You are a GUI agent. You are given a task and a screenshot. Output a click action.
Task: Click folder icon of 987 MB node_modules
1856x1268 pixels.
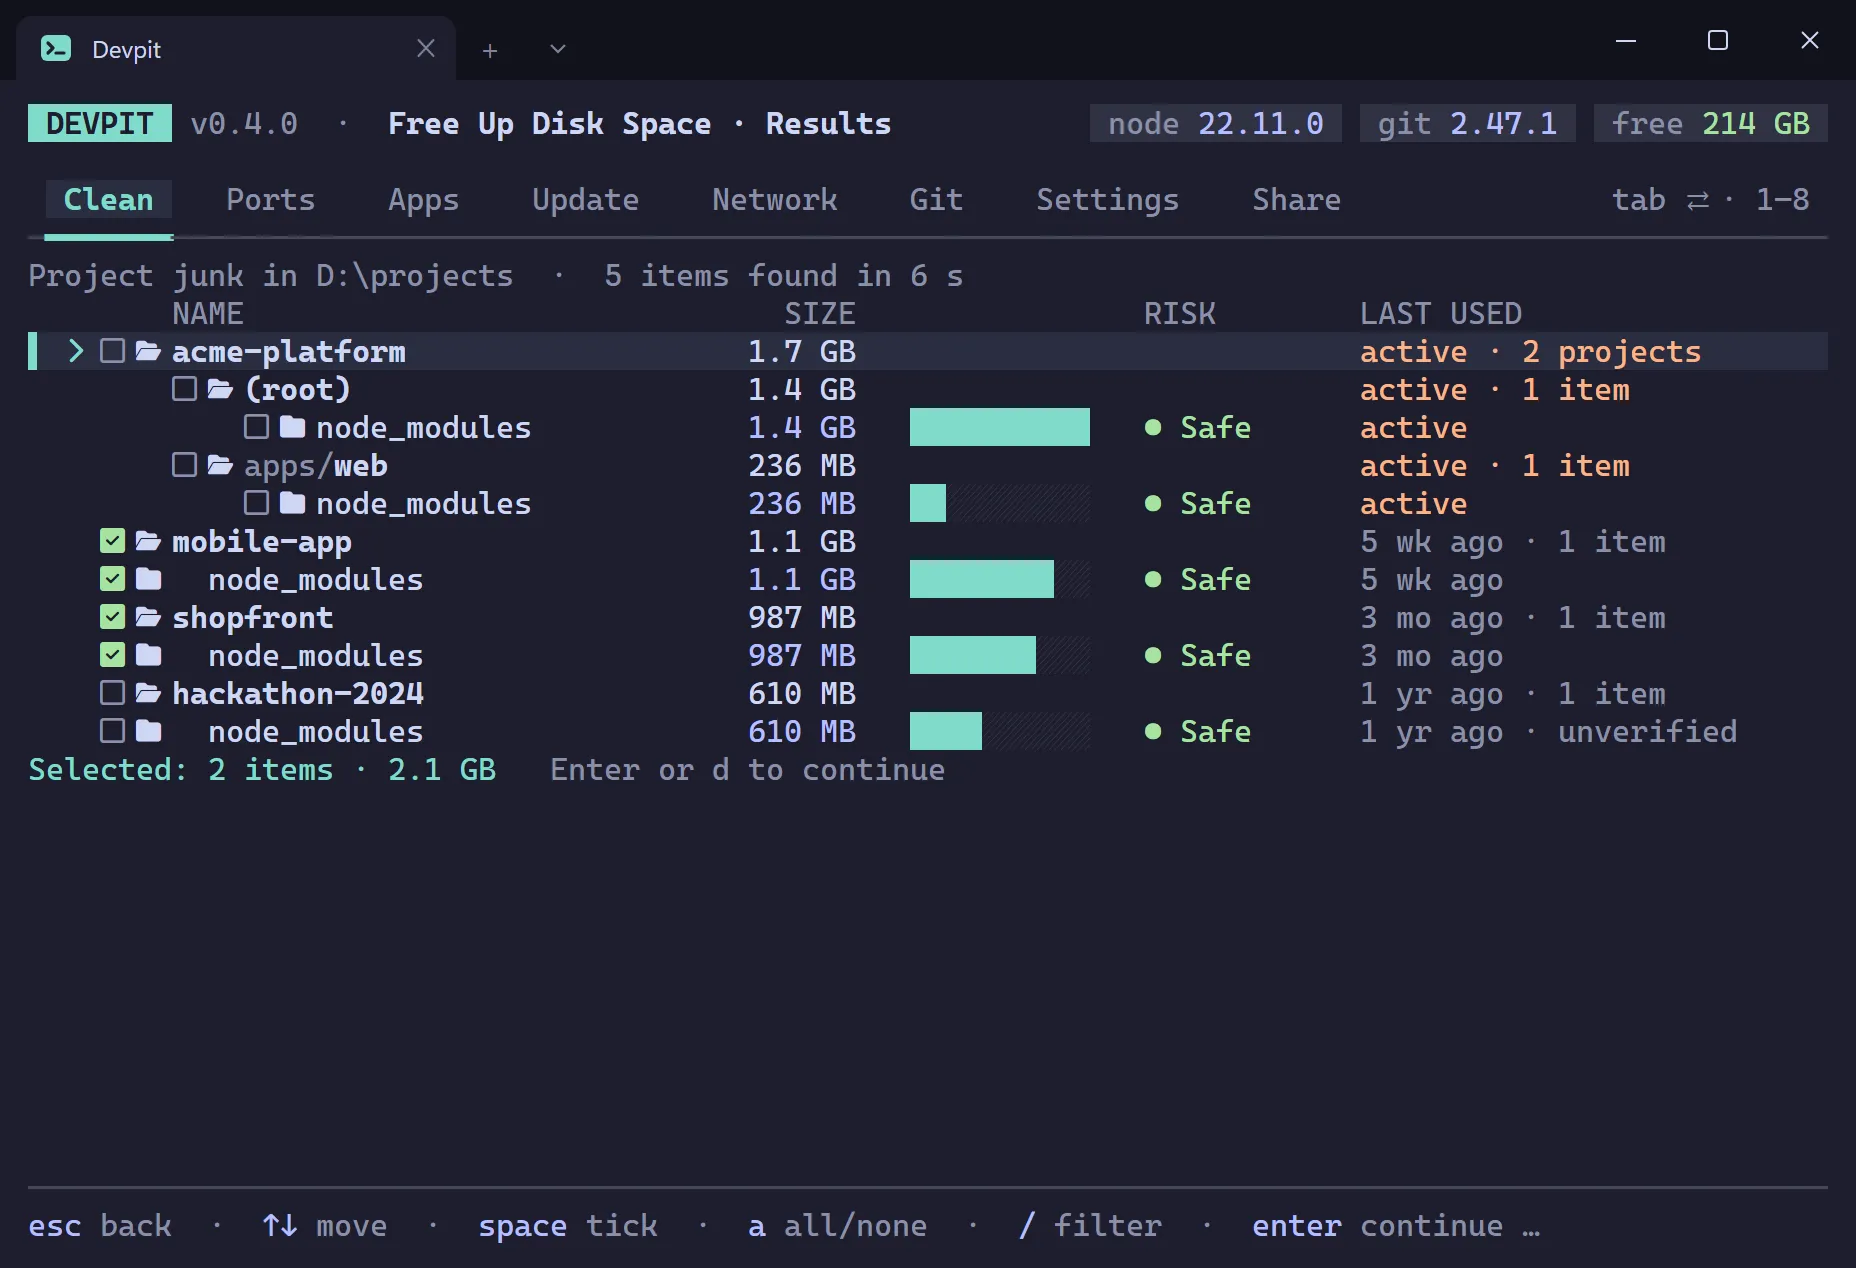coord(148,655)
